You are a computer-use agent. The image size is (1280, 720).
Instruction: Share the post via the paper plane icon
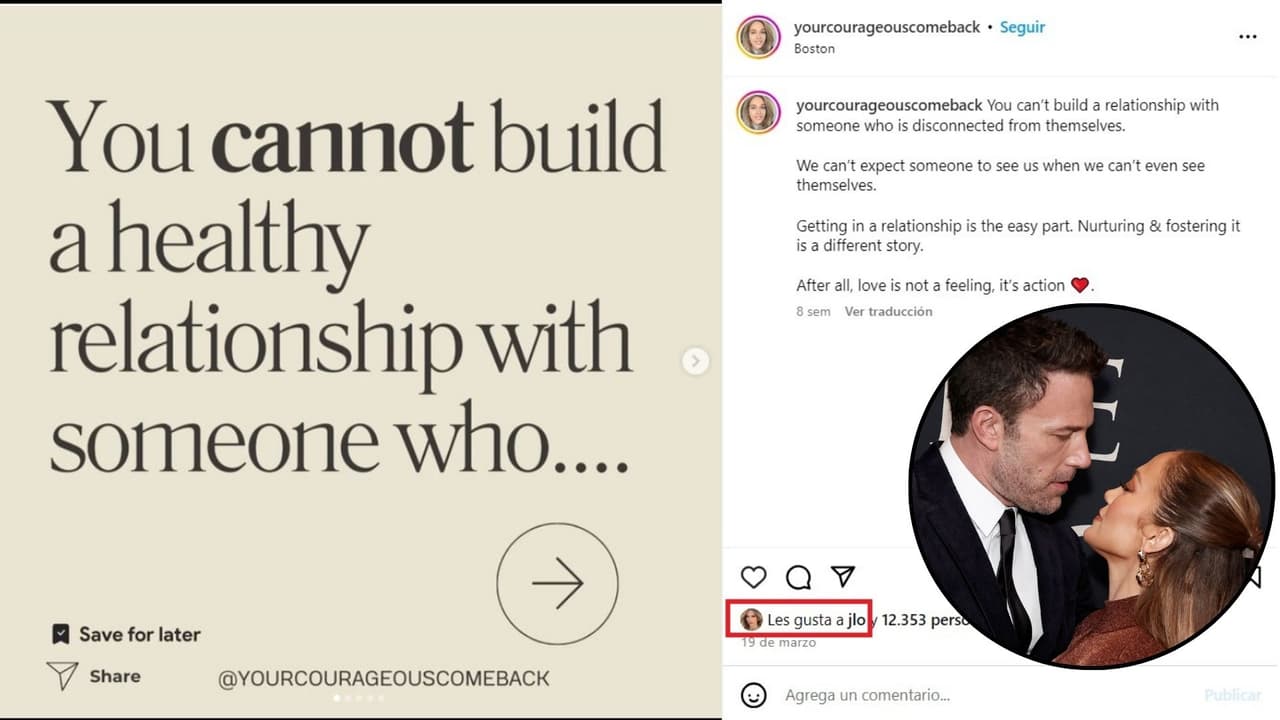842,576
